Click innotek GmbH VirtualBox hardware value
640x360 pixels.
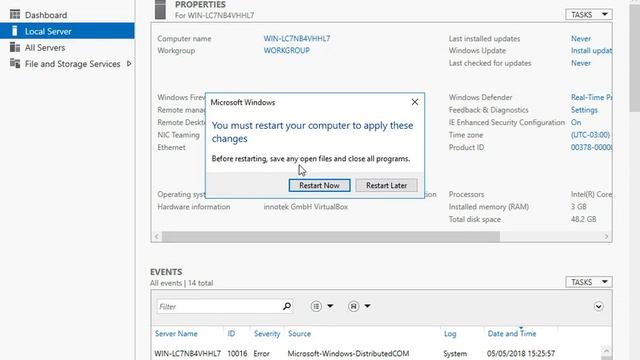[306, 207]
